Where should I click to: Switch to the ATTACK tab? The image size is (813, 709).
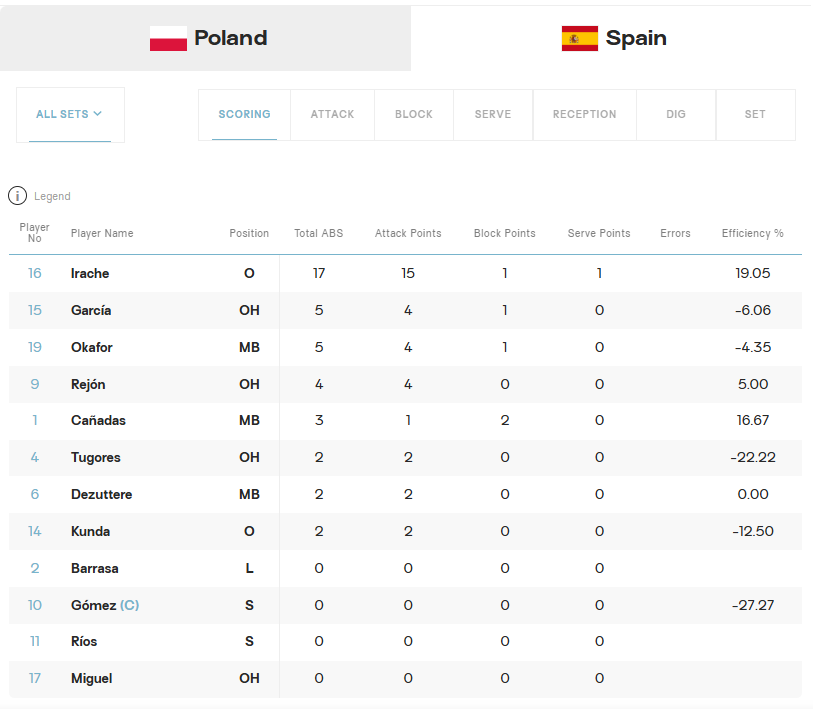[332, 115]
